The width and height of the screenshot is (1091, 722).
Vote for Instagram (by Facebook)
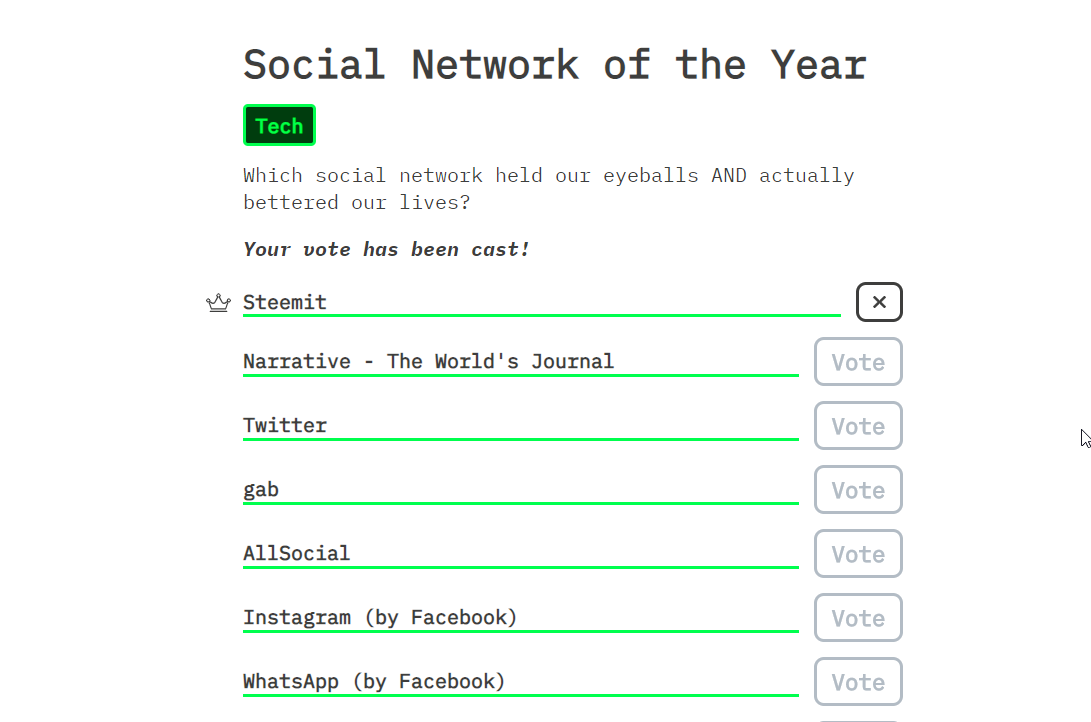pos(858,618)
